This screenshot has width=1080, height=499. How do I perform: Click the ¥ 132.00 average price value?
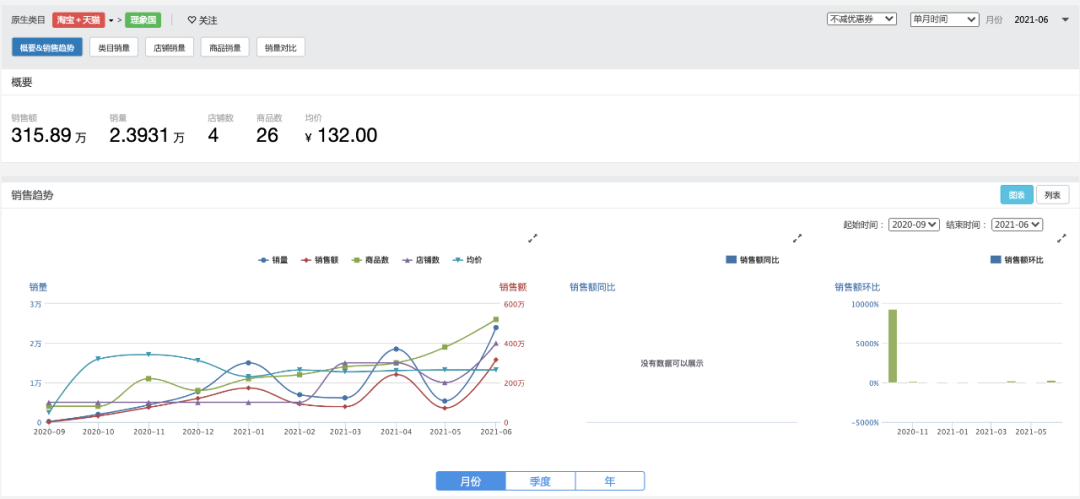point(341,135)
